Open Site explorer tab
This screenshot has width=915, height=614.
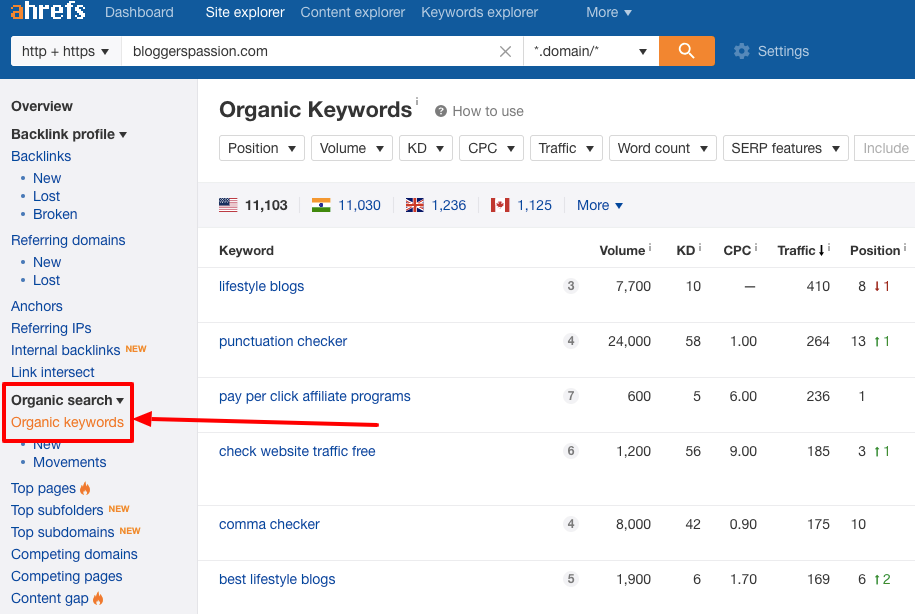coord(245,12)
